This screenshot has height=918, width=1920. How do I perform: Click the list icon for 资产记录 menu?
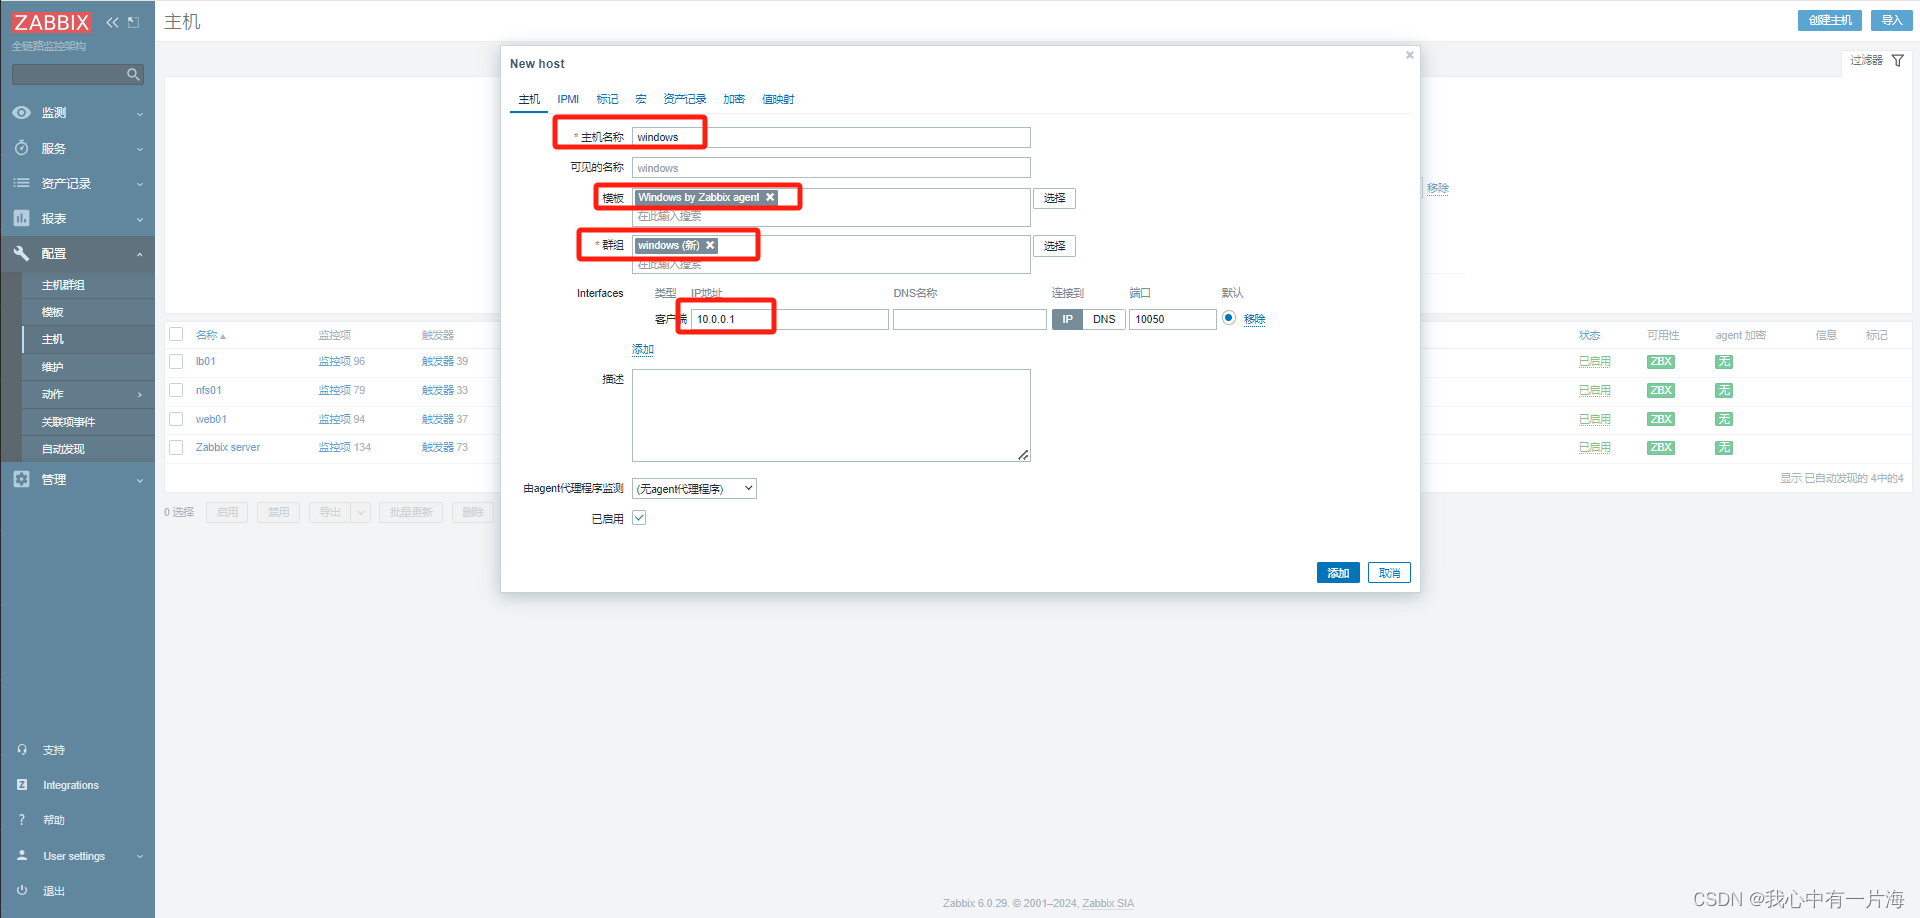21,183
